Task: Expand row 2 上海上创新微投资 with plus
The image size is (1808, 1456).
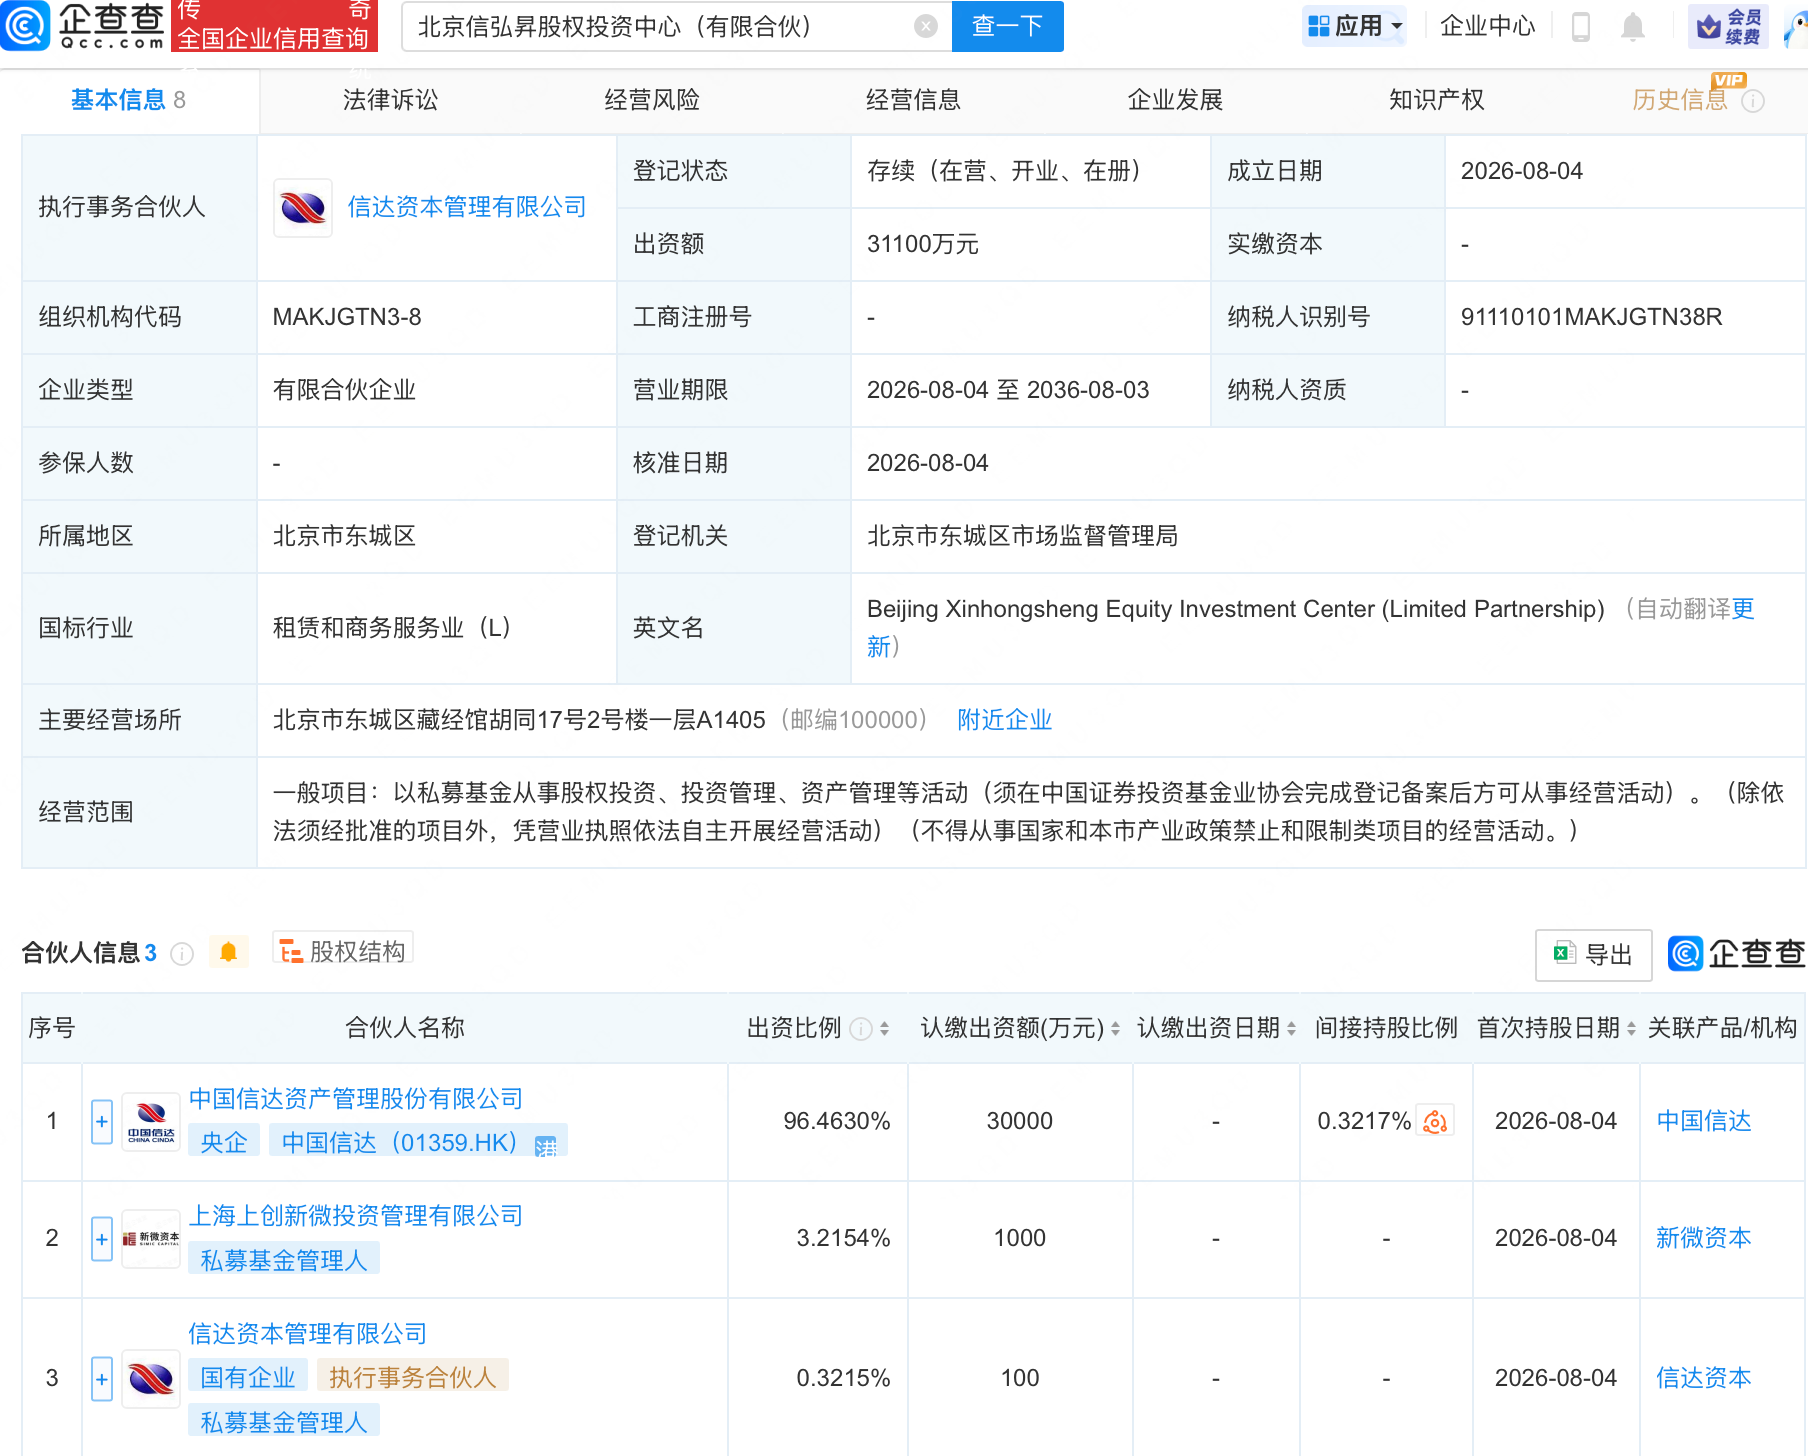Action: [x=102, y=1240]
